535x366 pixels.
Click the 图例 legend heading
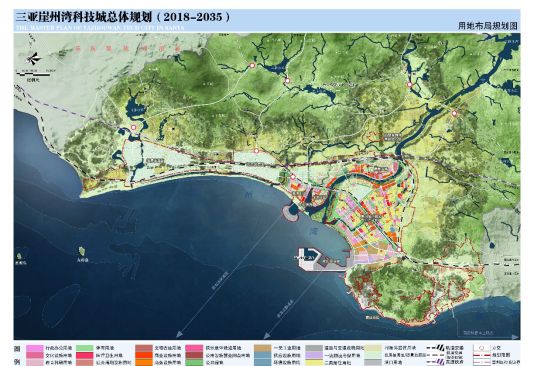[18, 355]
